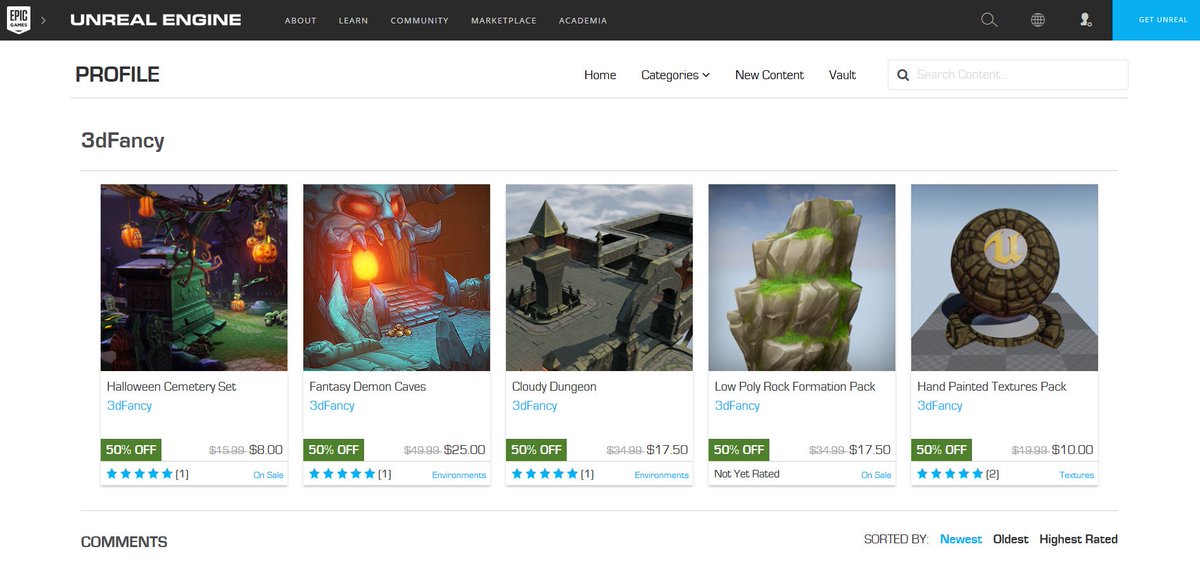Open Hand Painted Textures Pack thumbnail

coord(1004,277)
